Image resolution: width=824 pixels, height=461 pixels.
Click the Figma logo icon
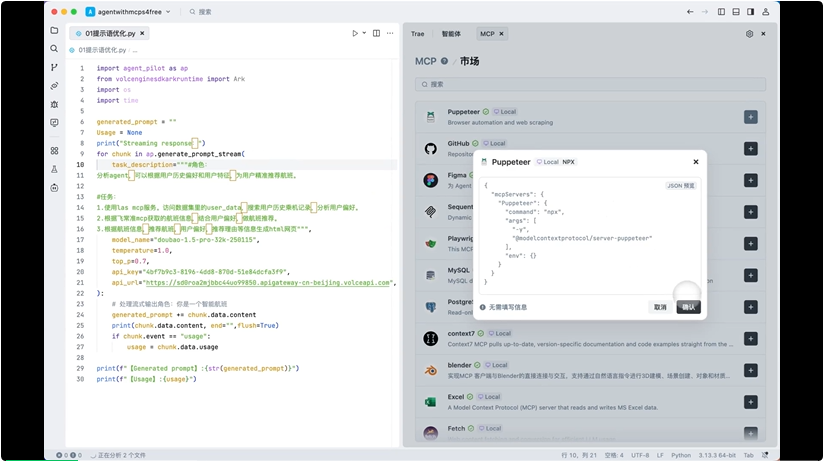(430, 180)
